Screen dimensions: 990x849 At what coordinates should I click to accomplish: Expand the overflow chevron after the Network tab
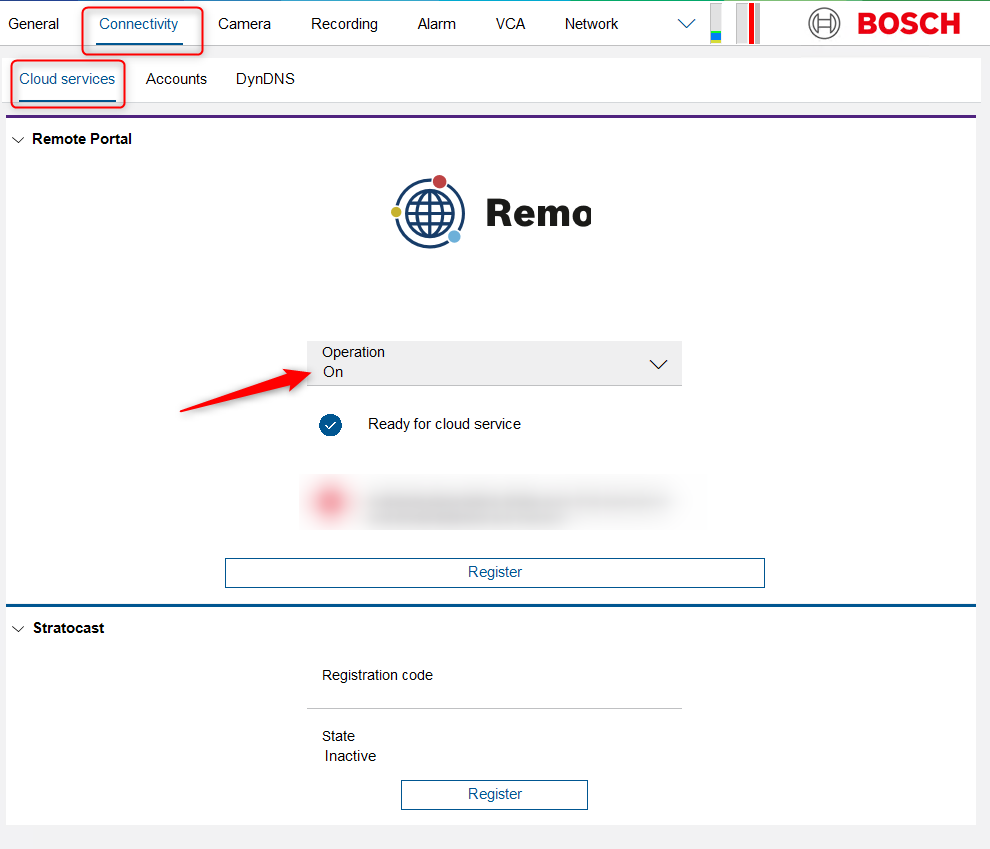click(x=686, y=24)
